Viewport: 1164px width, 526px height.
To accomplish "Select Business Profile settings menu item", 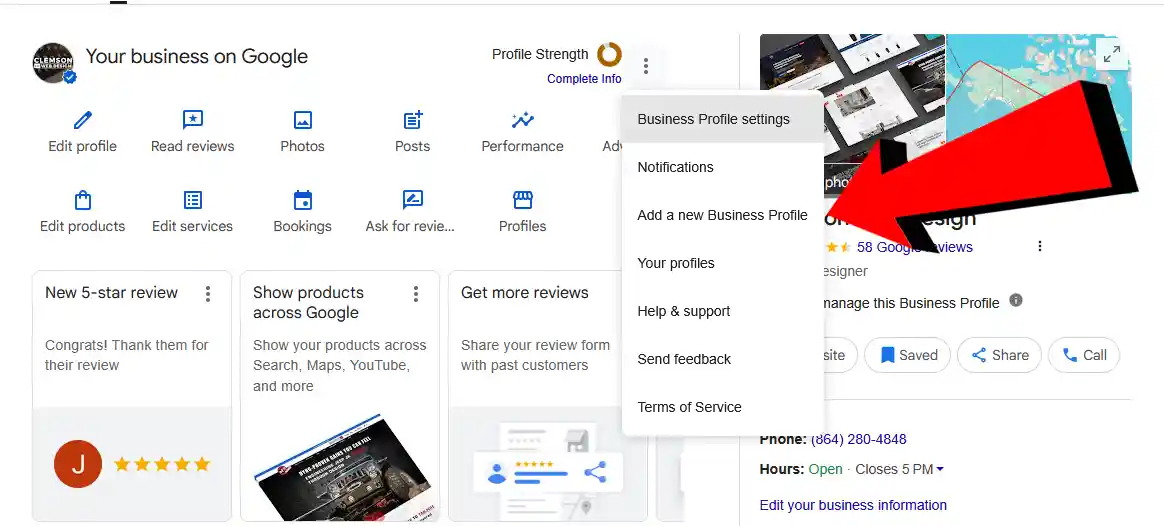I will (723, 119).
